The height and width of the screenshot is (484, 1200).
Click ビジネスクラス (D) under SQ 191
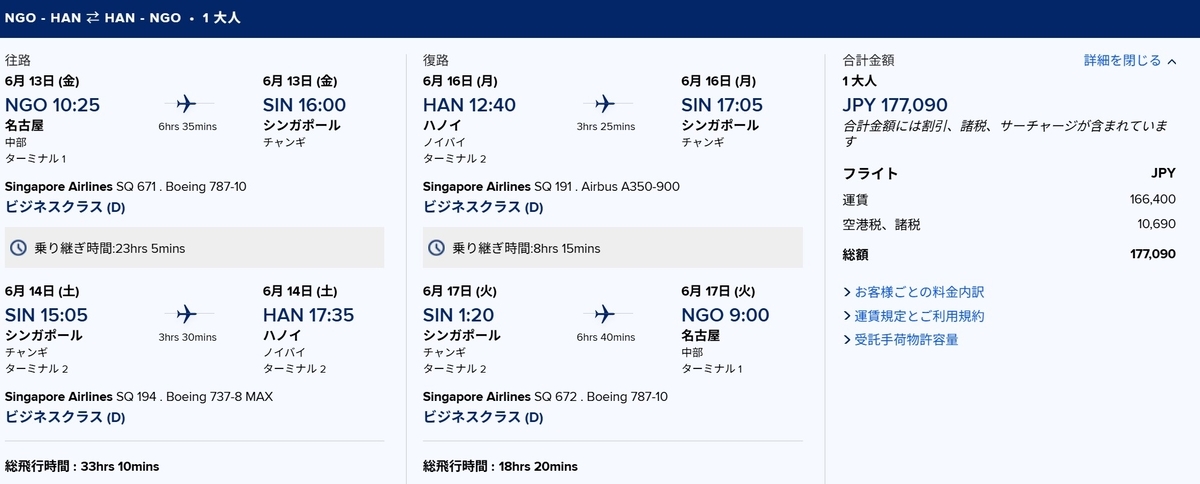pyautogui.click(x=483, y=207)
